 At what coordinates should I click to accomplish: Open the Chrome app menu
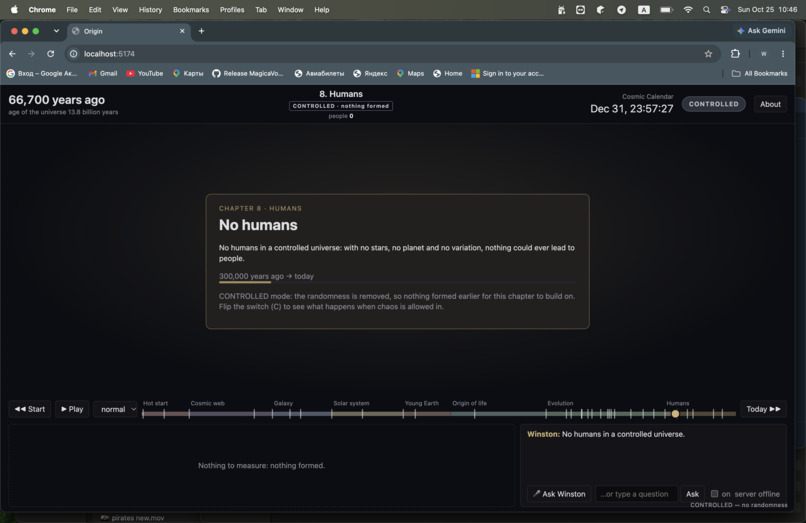(x=42, y=10)
